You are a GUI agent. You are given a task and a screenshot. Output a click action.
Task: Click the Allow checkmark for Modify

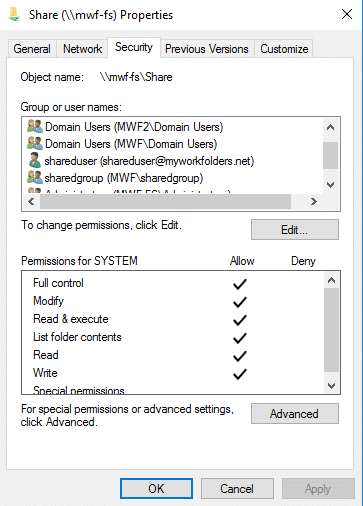(240, 302)
